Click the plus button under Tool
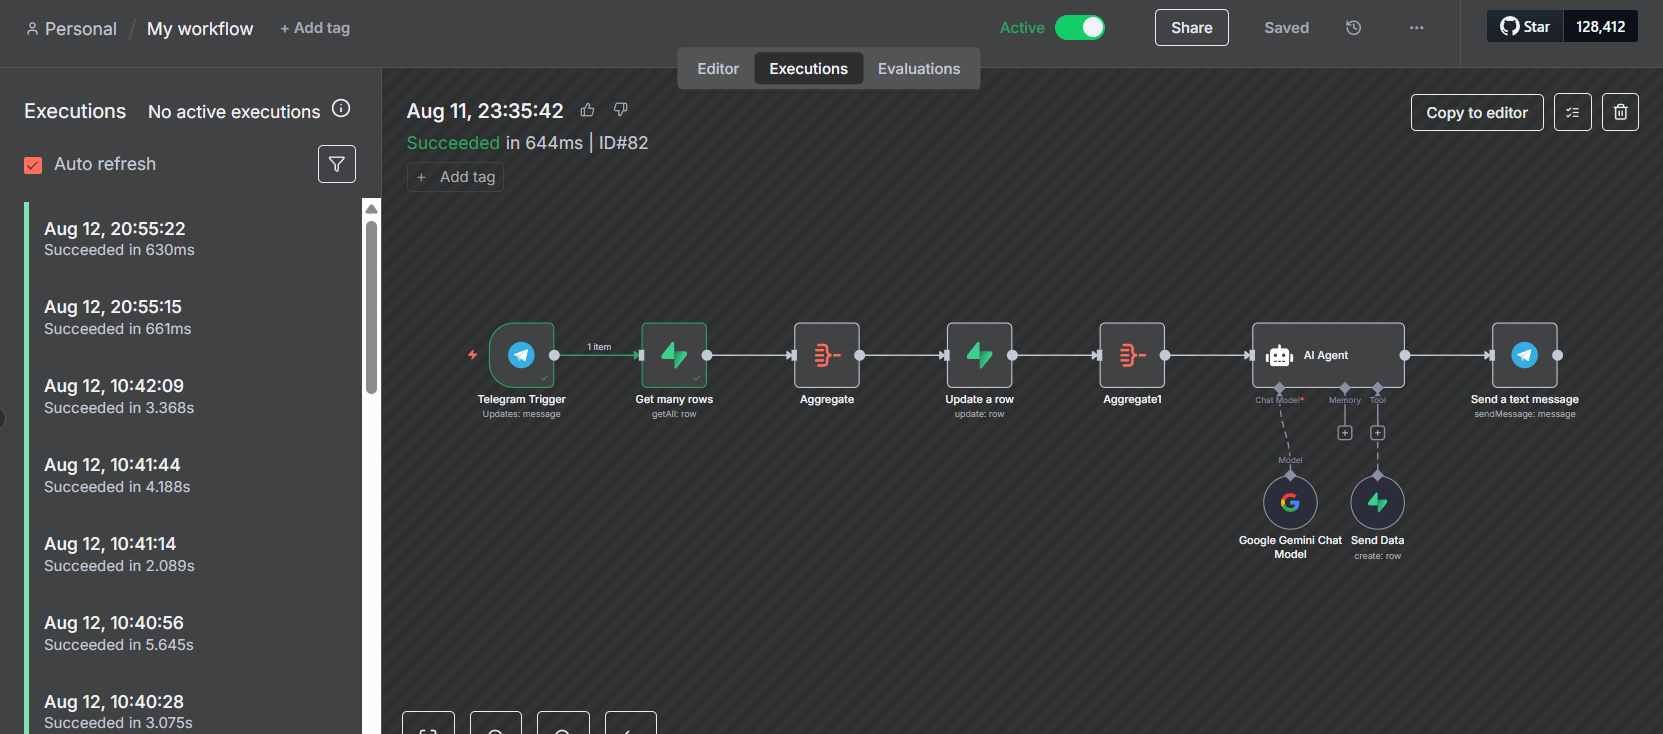 pyautogui.click(x=1378, y=433)
